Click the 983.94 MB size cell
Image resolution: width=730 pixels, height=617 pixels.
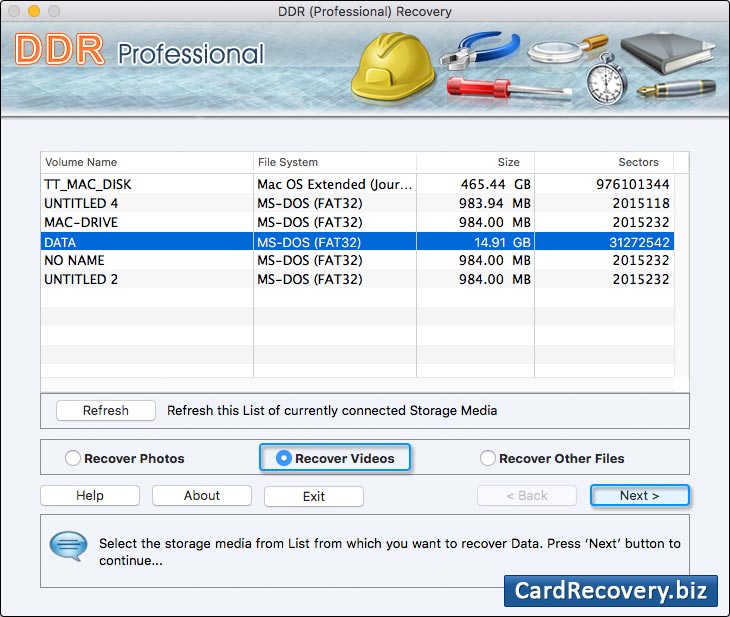475,203
